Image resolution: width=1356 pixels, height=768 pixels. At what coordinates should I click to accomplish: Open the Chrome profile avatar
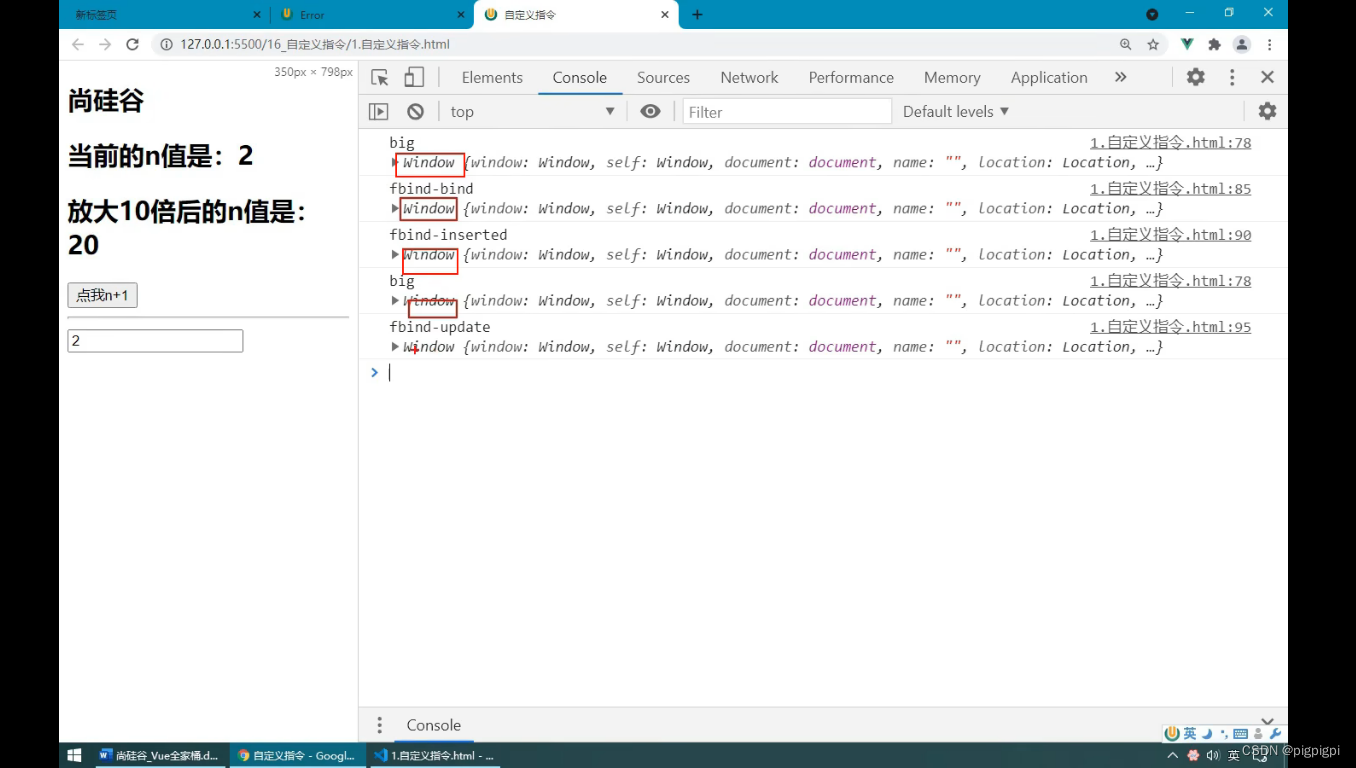1242,44
